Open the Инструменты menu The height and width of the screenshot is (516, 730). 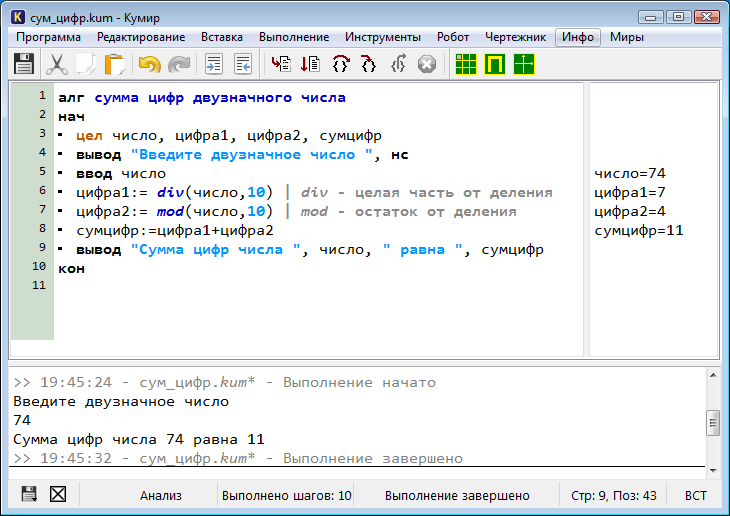click(x=383, y=37)
